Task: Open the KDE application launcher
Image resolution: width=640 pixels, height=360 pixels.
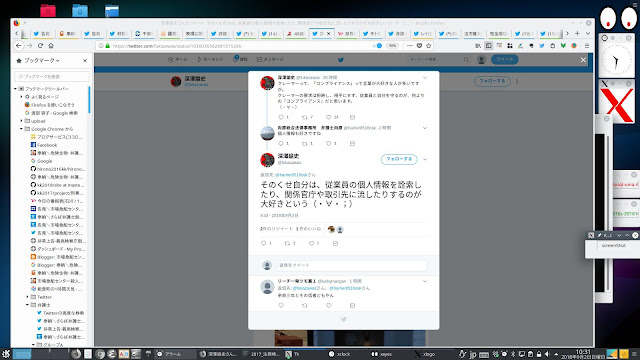Action: (x=5, y=354)
